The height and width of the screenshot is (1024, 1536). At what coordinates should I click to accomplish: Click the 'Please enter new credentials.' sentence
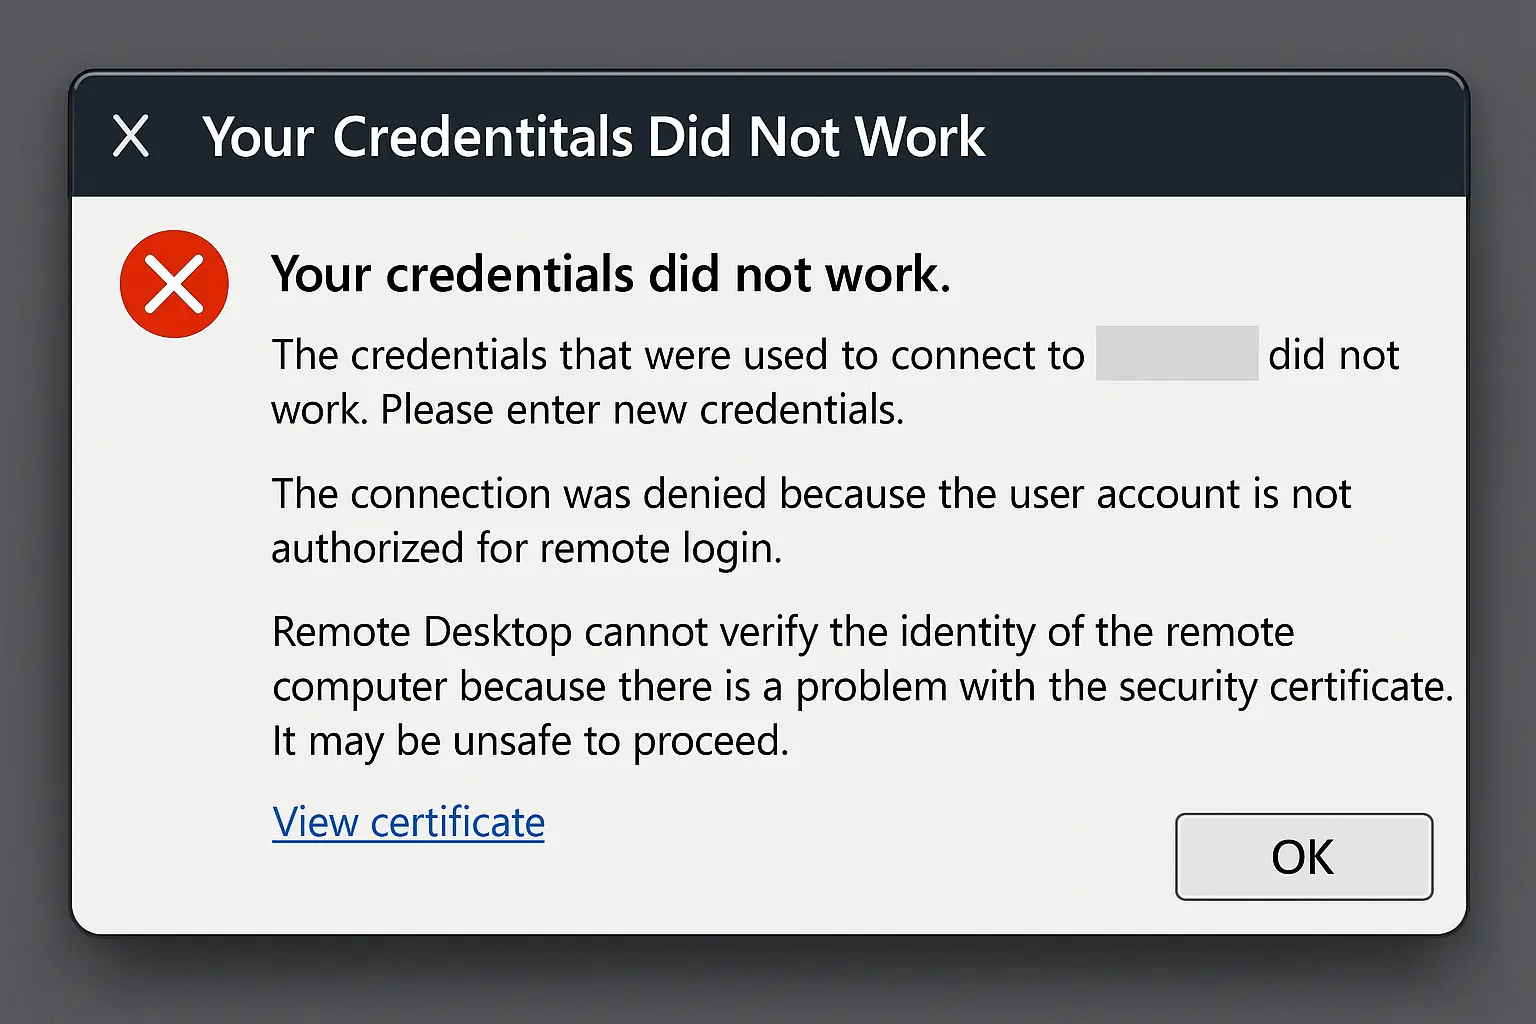coord(642,410)
